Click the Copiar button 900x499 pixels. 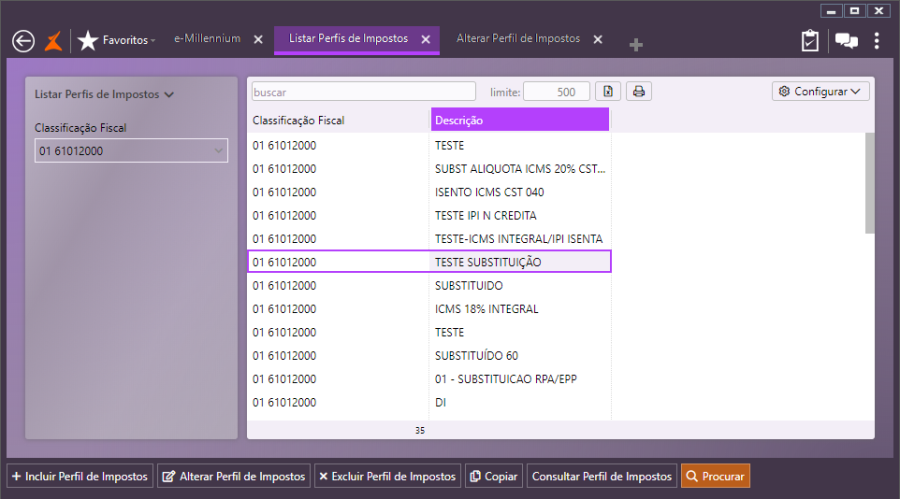point(494,476)
